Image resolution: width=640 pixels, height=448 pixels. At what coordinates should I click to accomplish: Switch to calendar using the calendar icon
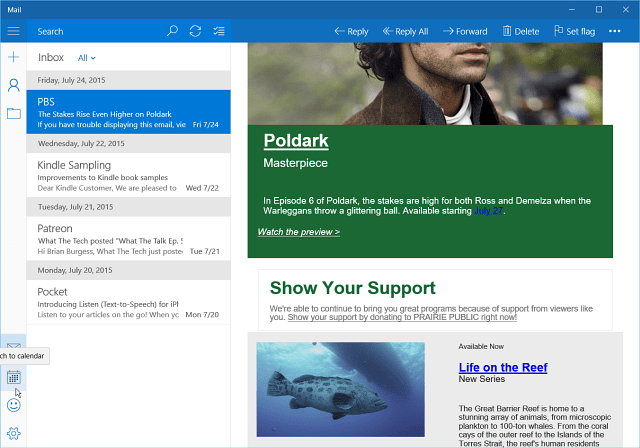tap(13, 377)
